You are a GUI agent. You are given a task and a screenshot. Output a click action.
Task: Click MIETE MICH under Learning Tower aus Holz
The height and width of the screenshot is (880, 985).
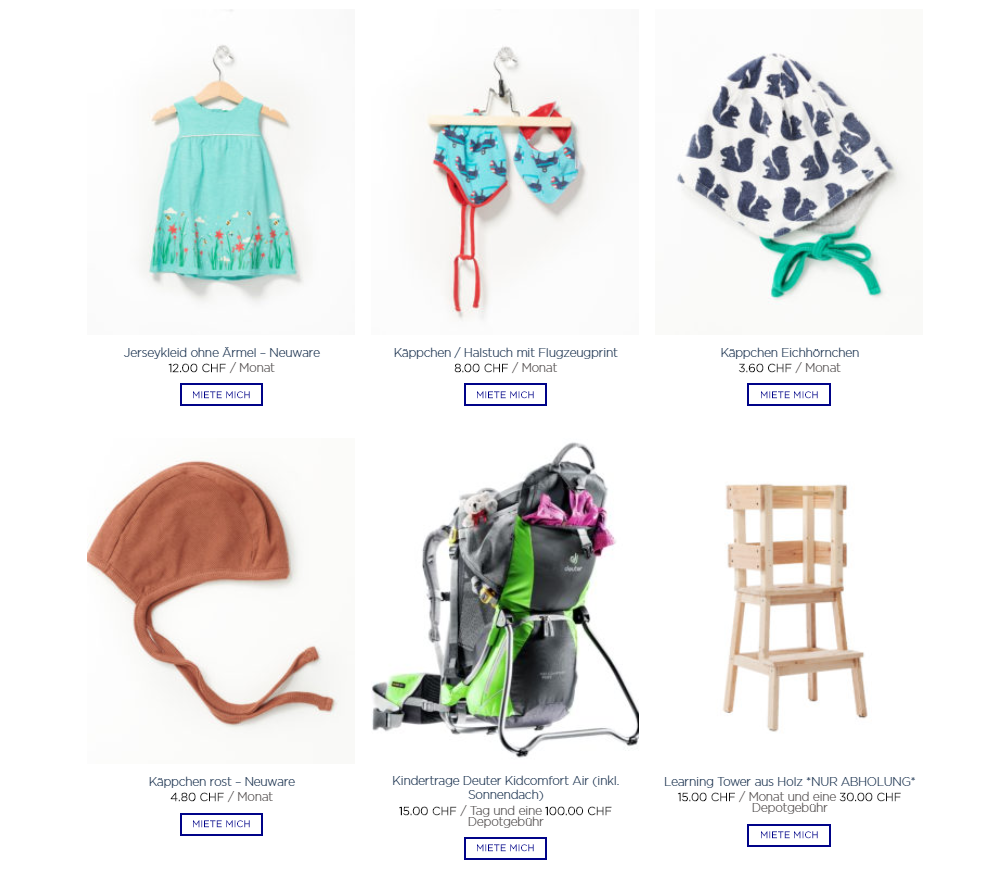coord(789,835)
